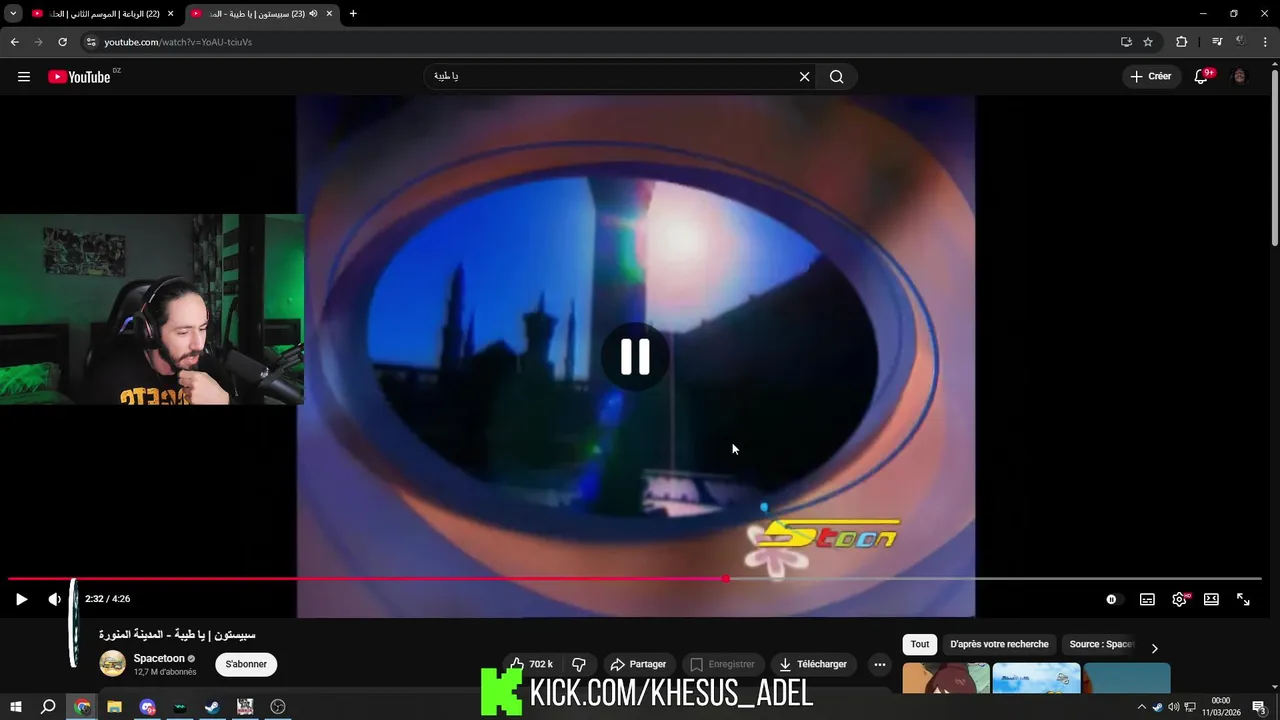Open the player settings gear
The image size is (1280, 720).
[x=1180, y=599]
